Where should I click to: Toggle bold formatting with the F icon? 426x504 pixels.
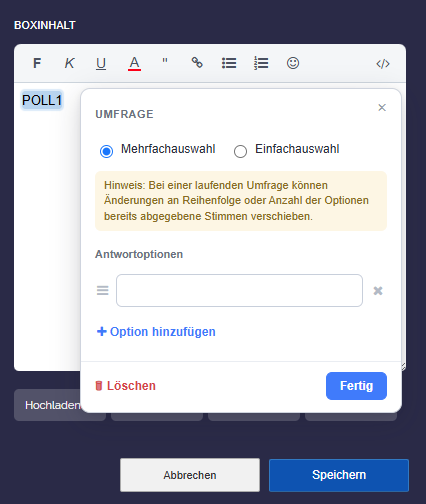tap(37, 63)
